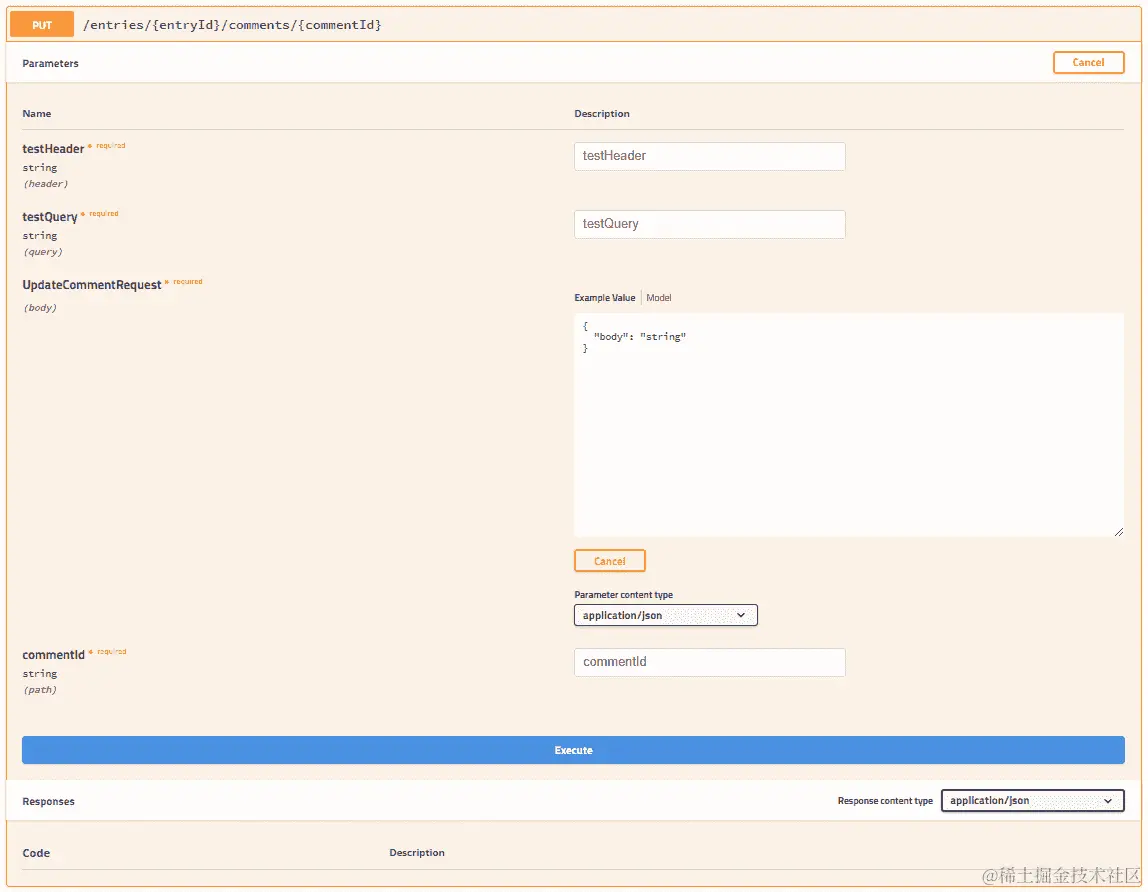Grab the textarea resize handle corner
This screenshot has width=1148, height=892.
point(1118,532)
